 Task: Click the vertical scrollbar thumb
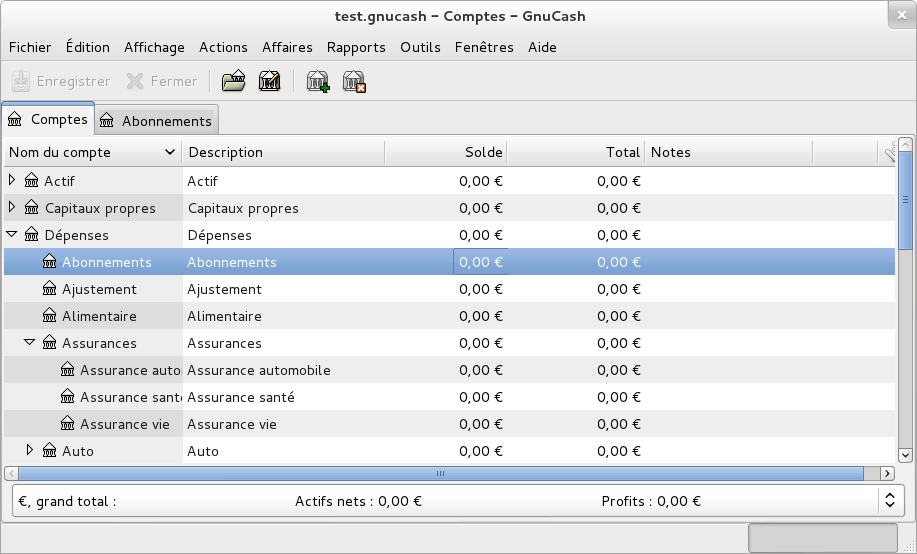point(905,198)
